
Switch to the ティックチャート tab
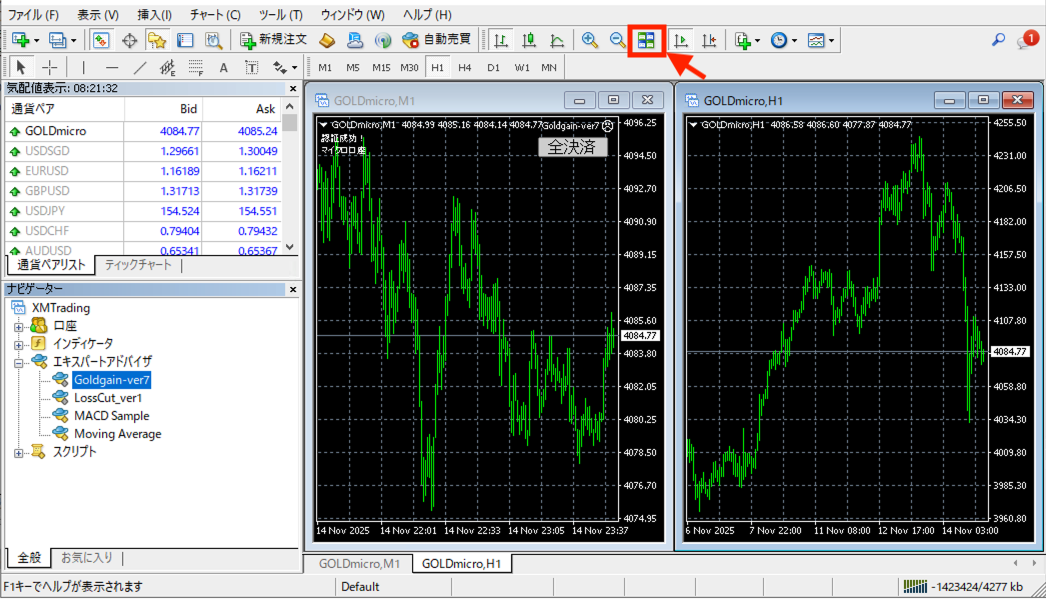(x=138, y=266)
